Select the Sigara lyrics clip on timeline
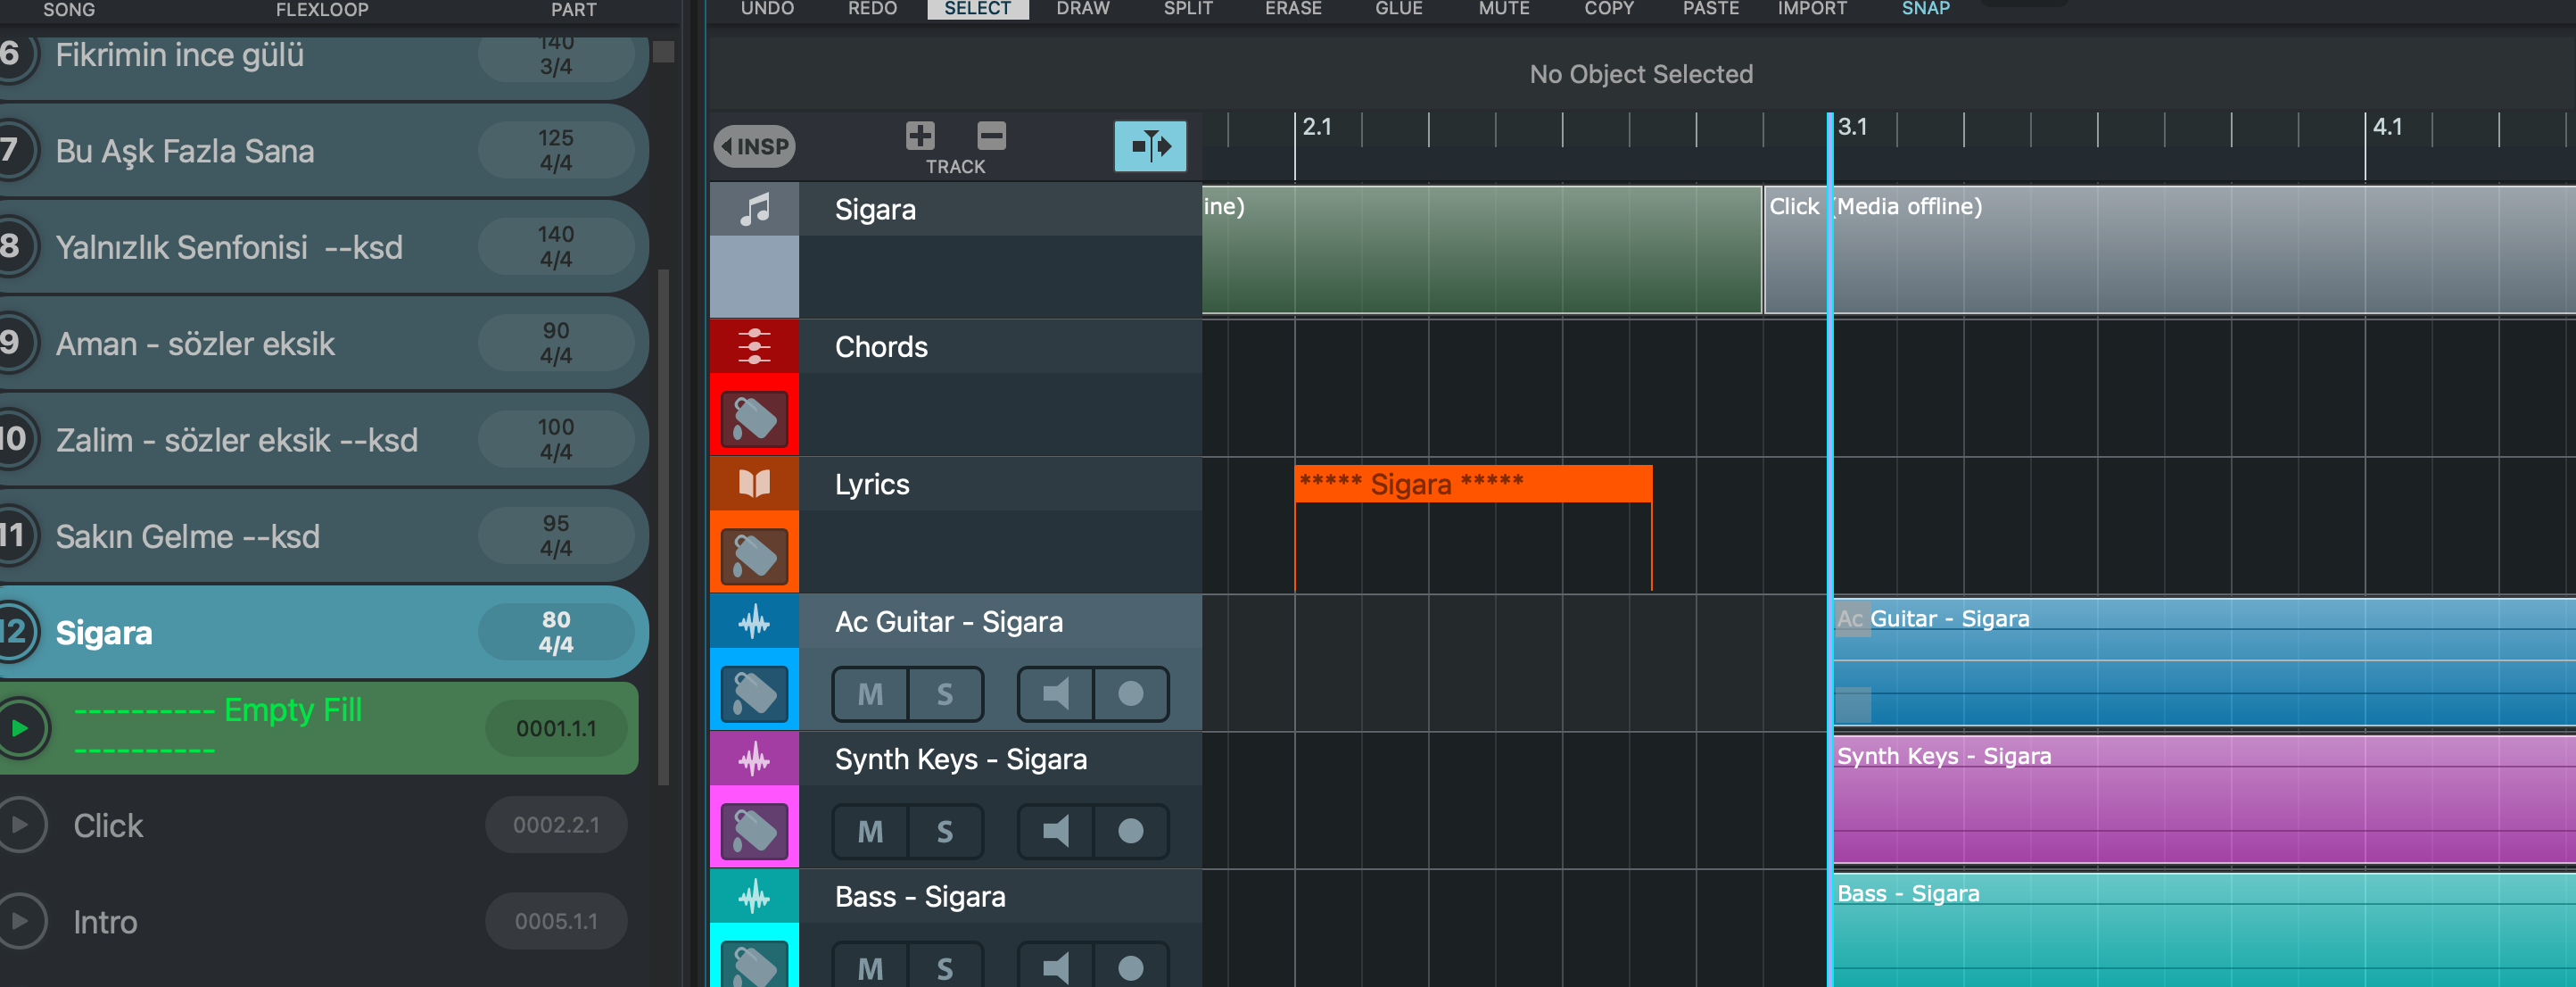 (x=1472, y=484)
